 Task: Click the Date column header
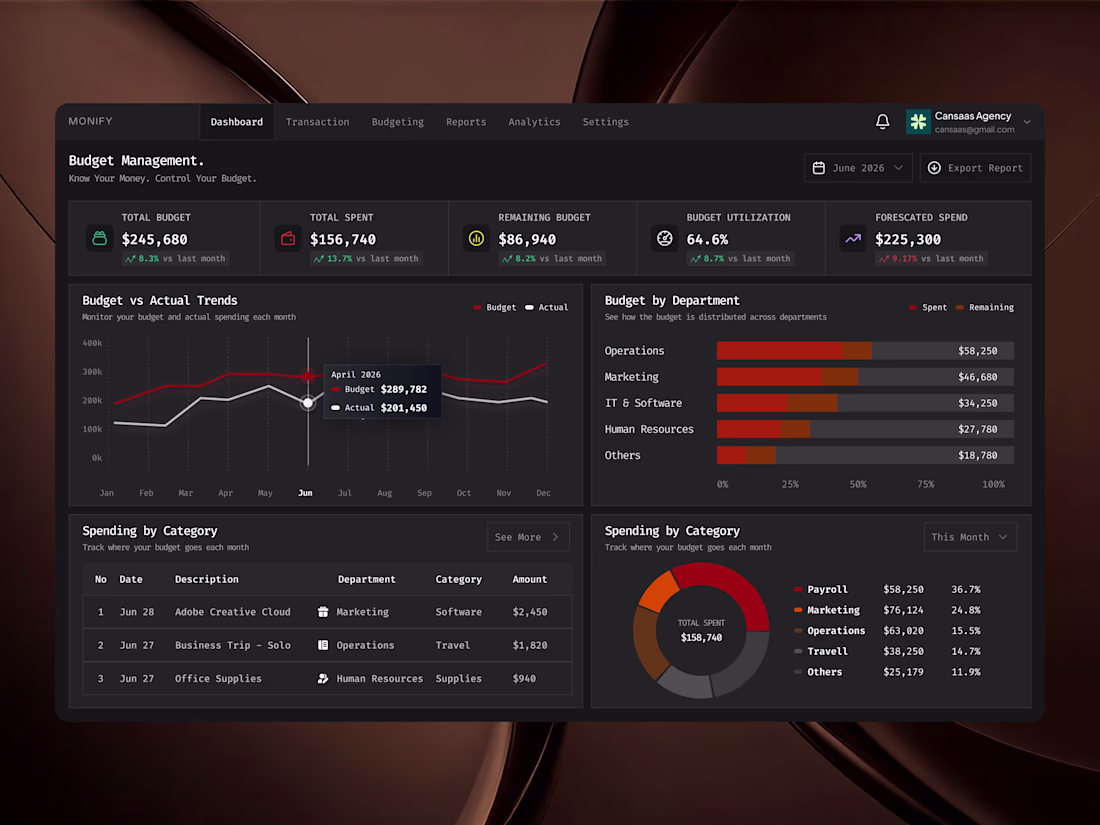pos(131,579)
